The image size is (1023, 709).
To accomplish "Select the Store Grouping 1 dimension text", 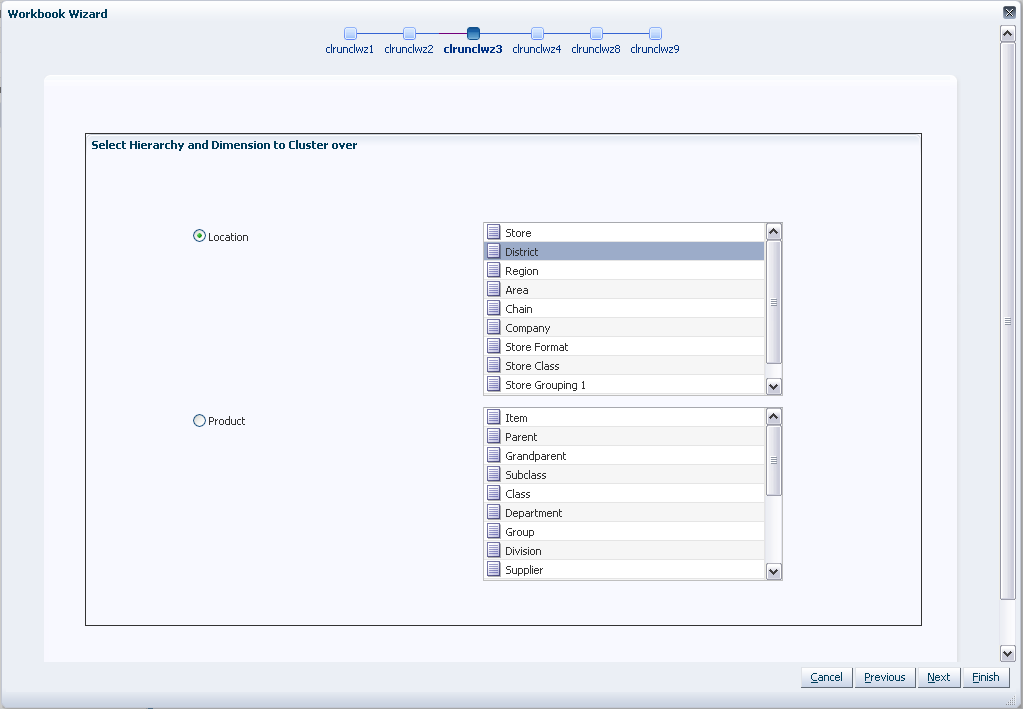I will (545, 385).
